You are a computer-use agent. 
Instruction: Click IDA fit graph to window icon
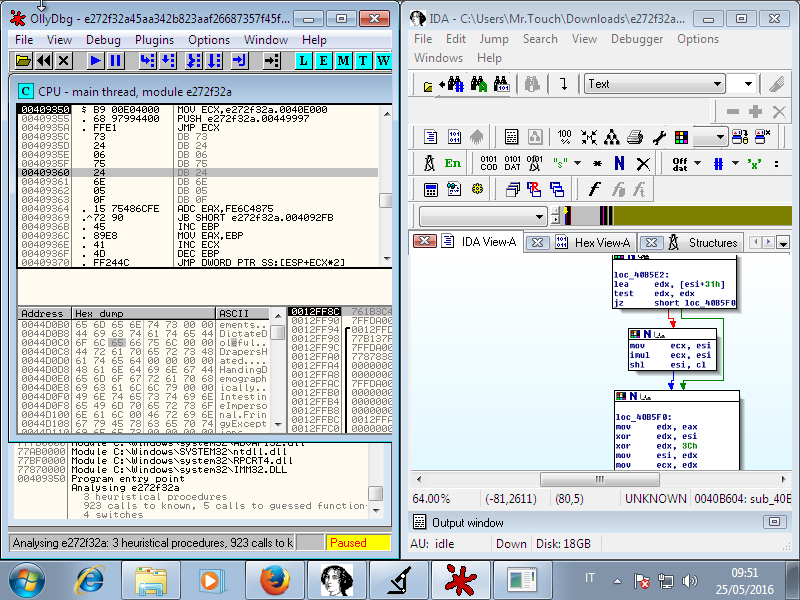coord(589,137)
